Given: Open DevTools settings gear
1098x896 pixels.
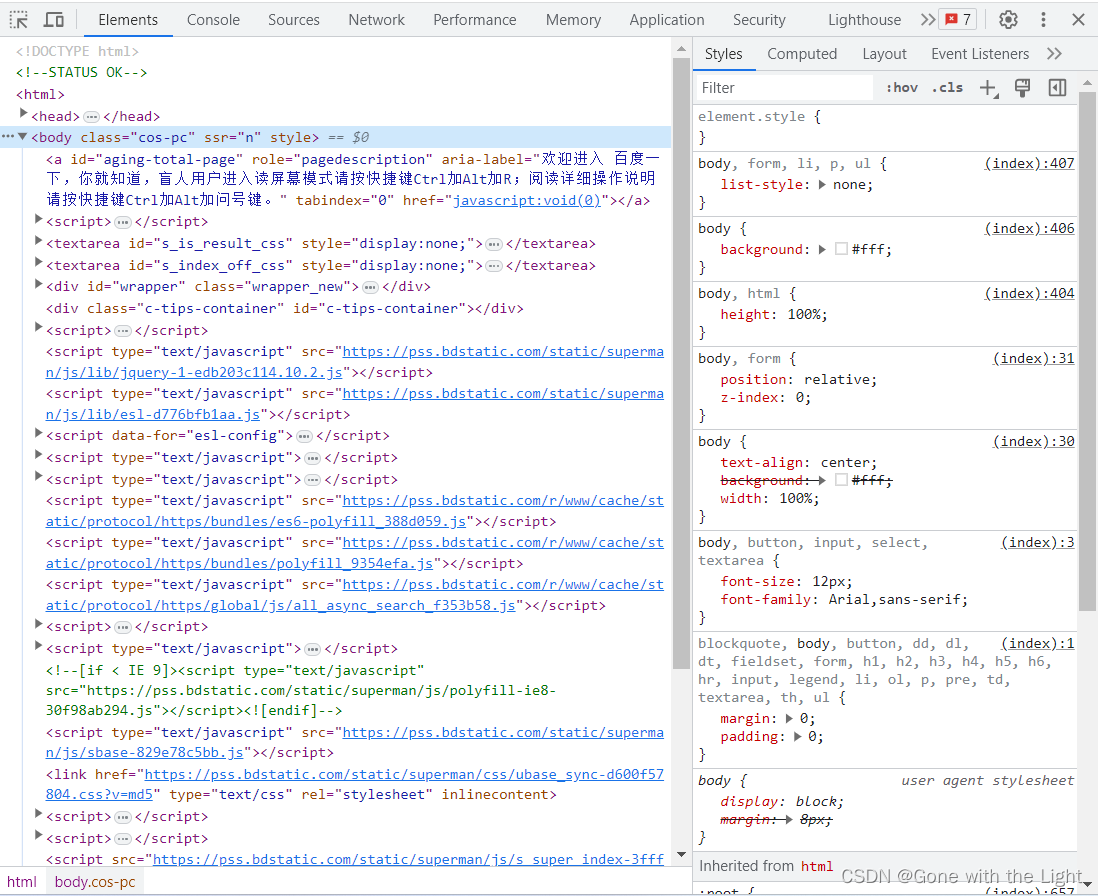Looking at the screenshot, I should point(1008,20).
